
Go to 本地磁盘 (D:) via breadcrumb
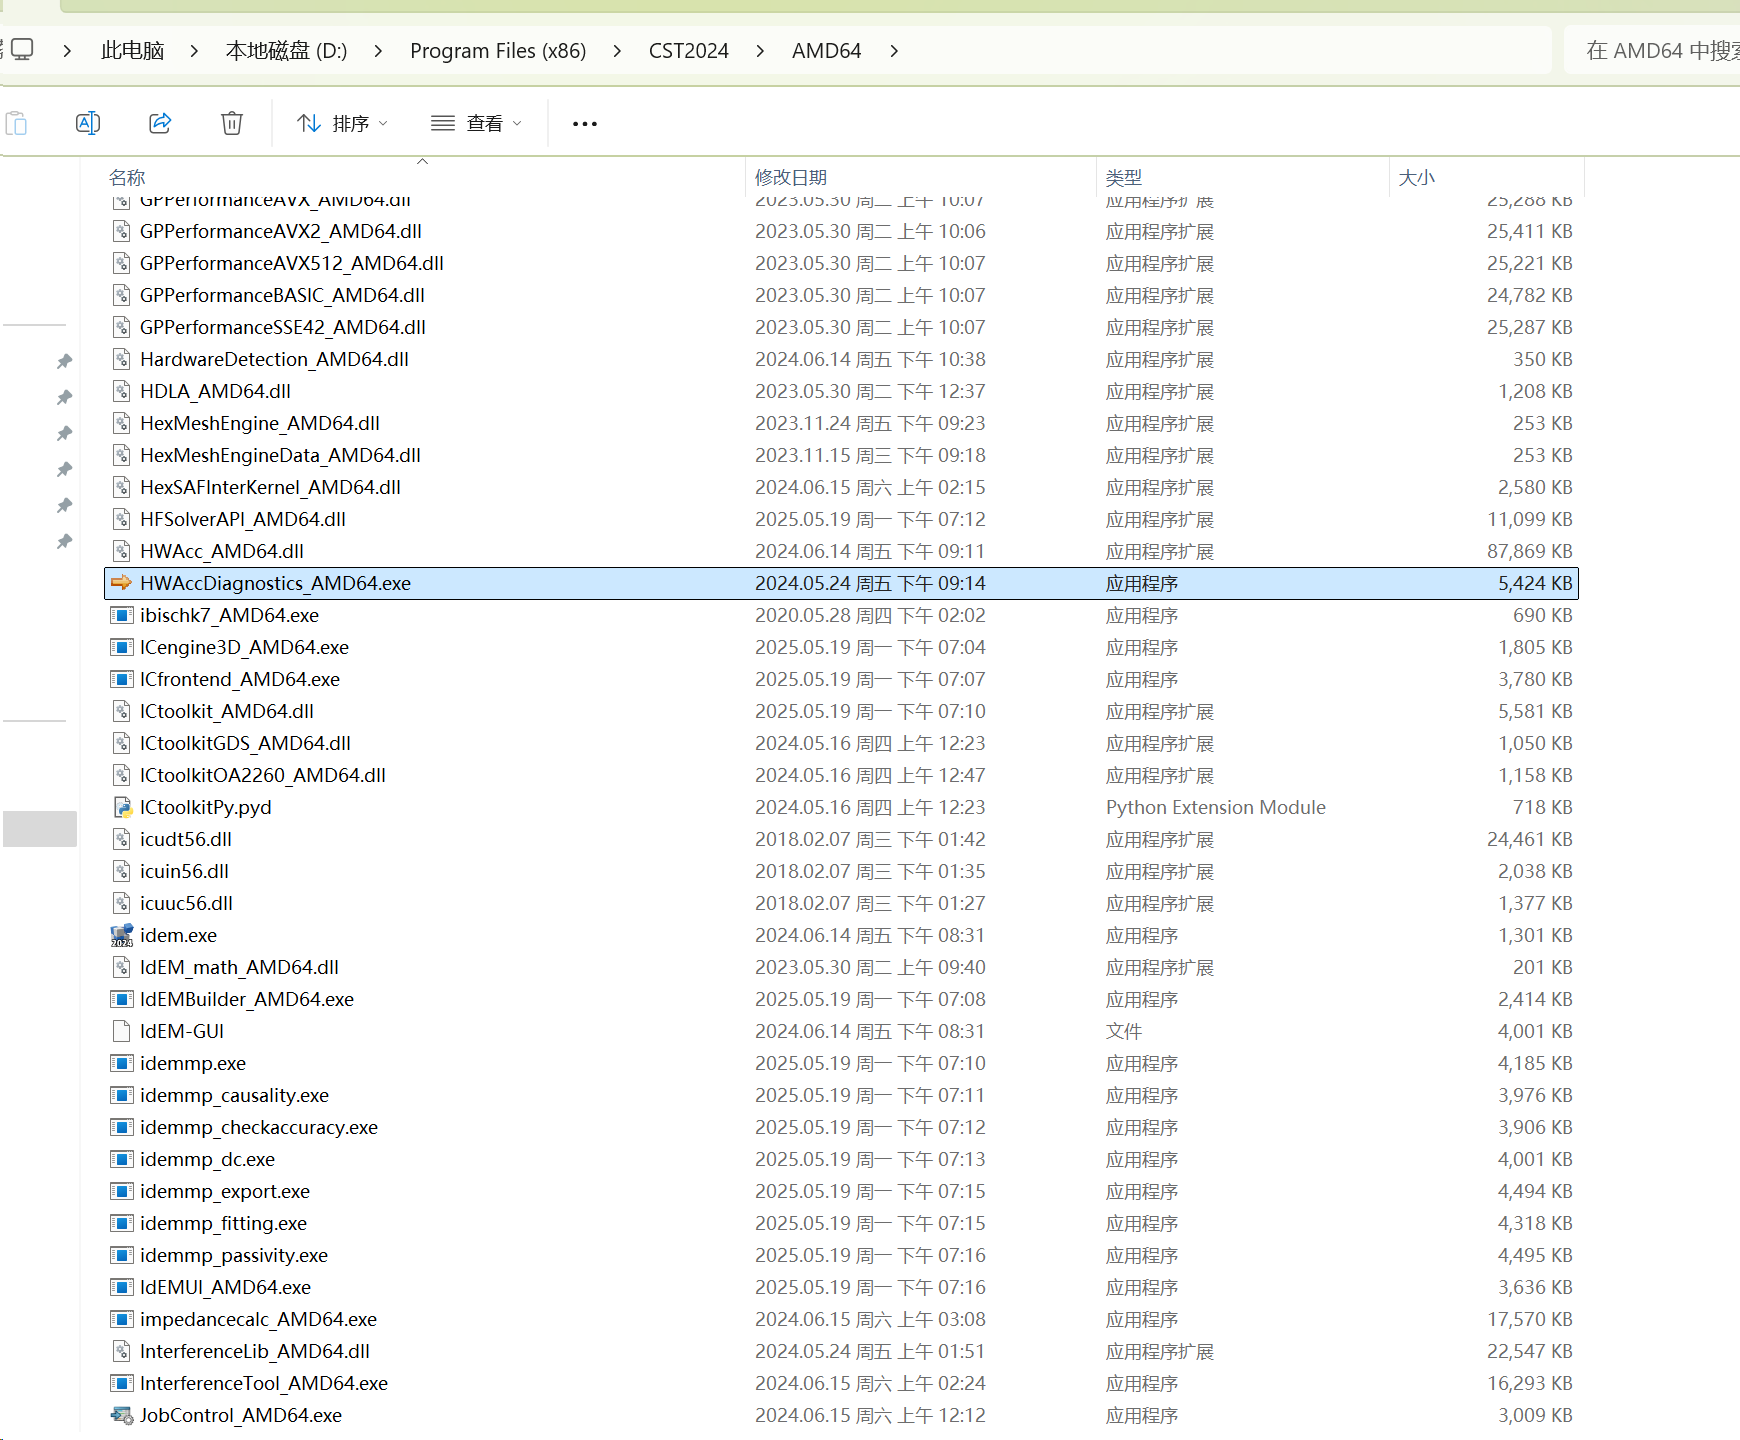(286, 50)
